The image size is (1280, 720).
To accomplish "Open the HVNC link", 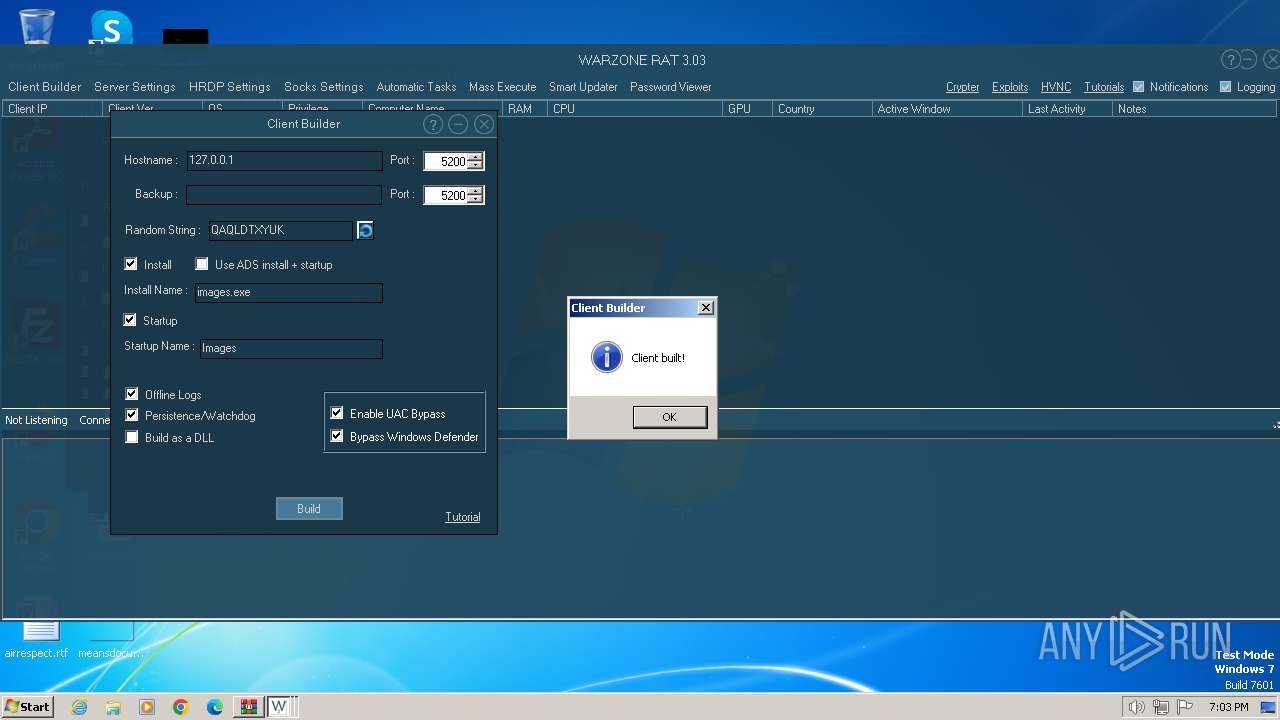I will 1056,87.
